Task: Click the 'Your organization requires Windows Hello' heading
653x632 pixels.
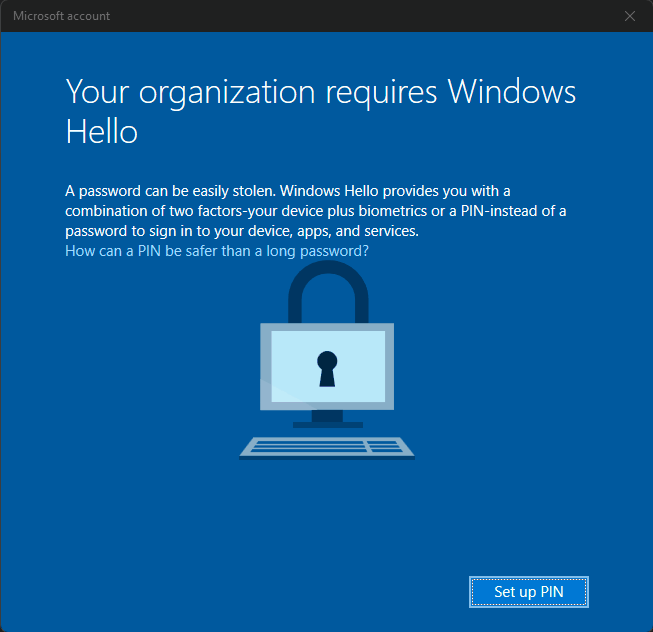Action: 321,111
